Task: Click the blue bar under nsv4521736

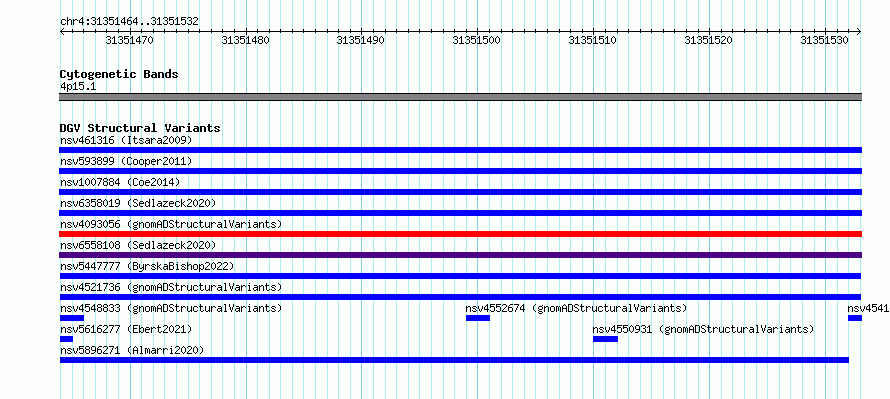Action: pos(460,297)
